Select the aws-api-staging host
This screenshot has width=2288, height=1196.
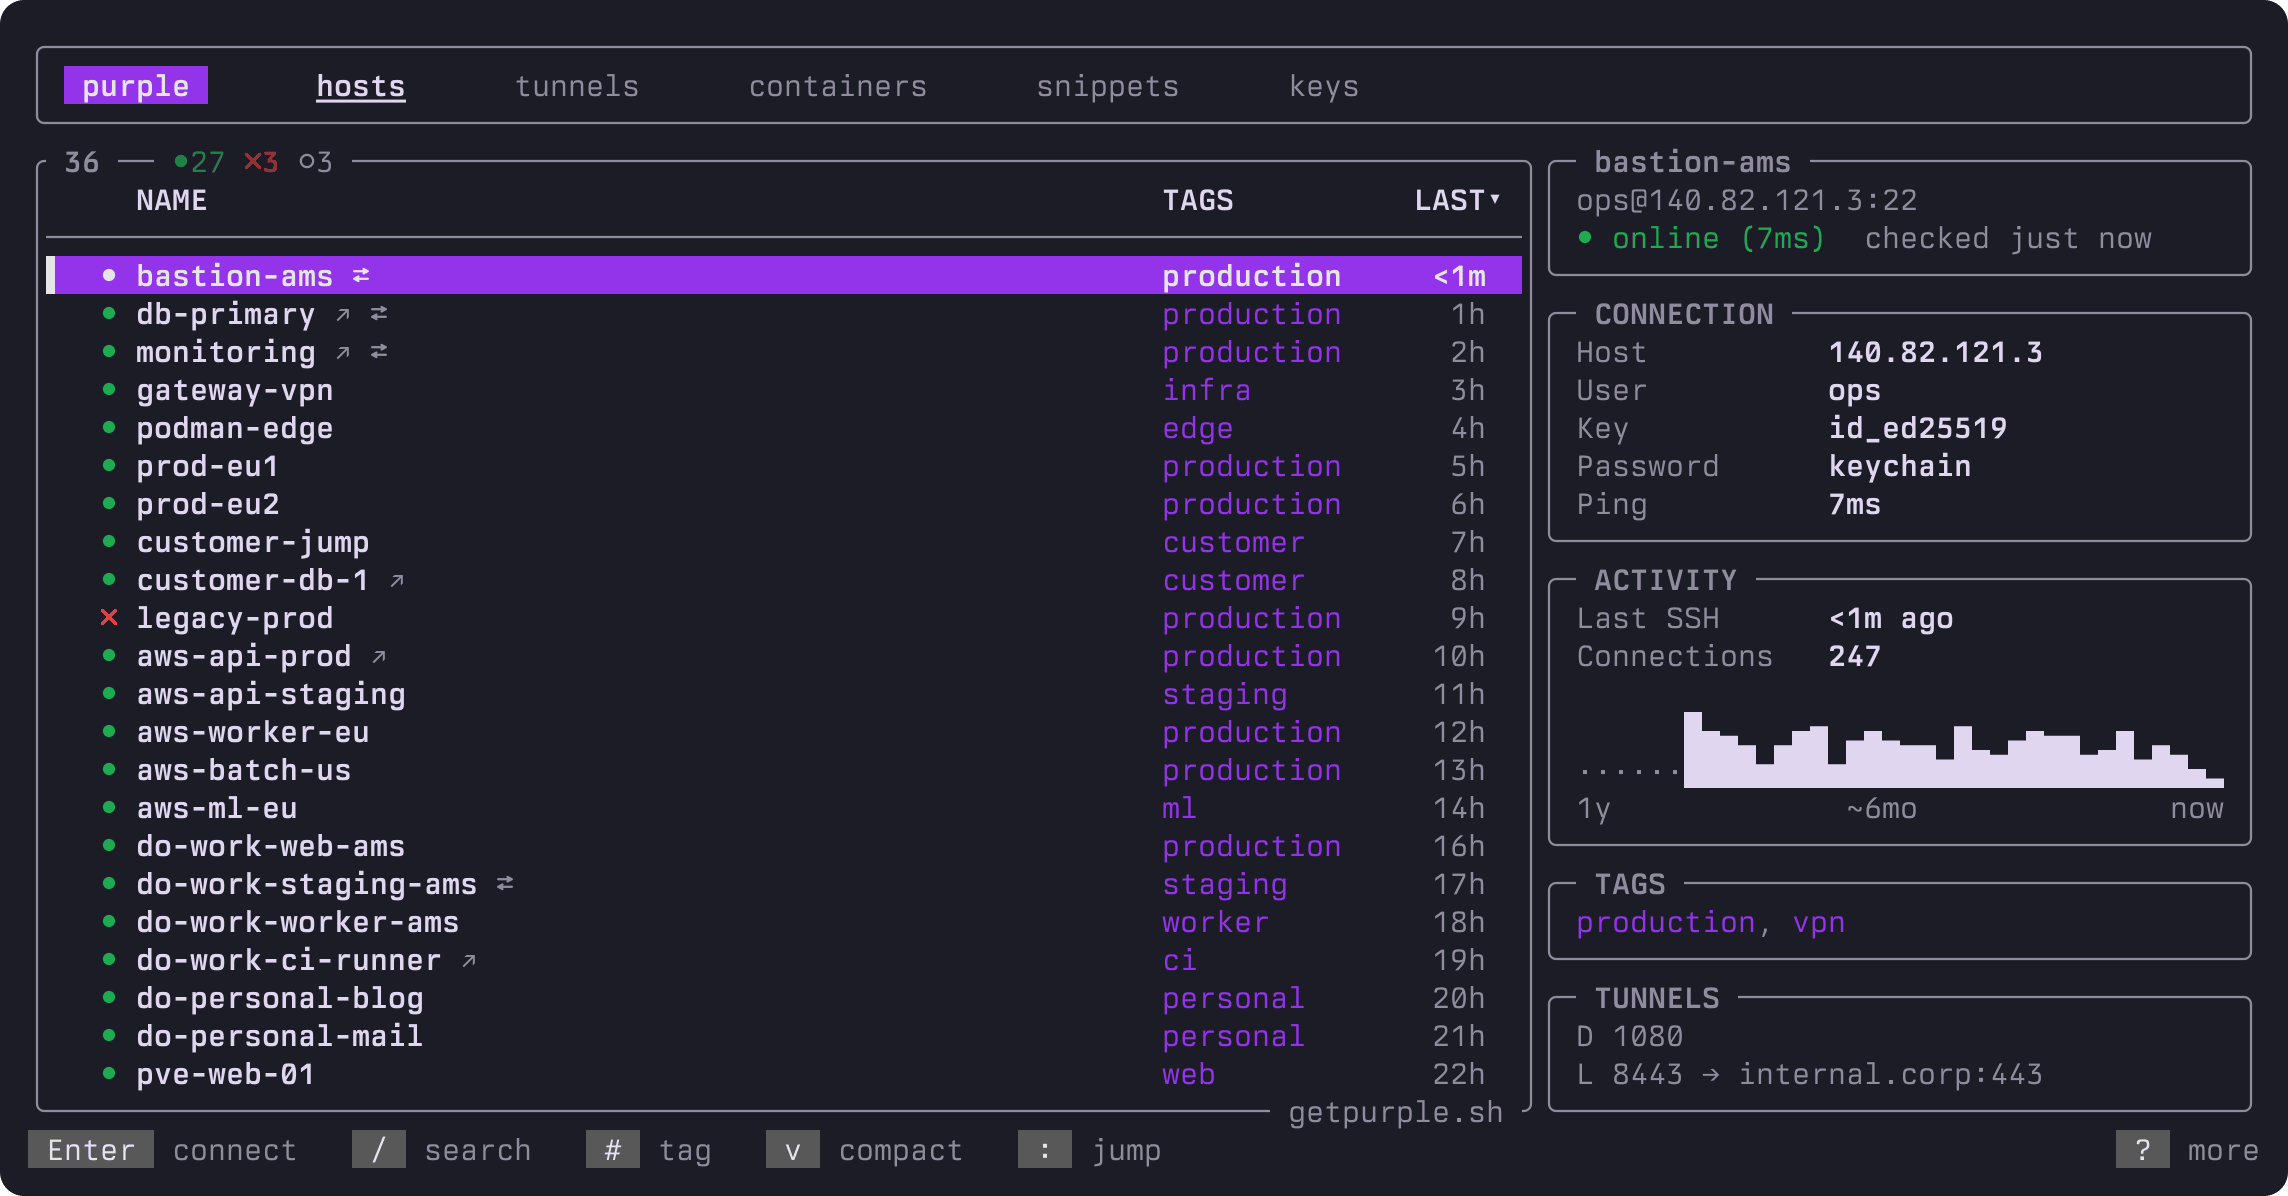point(784,694)
